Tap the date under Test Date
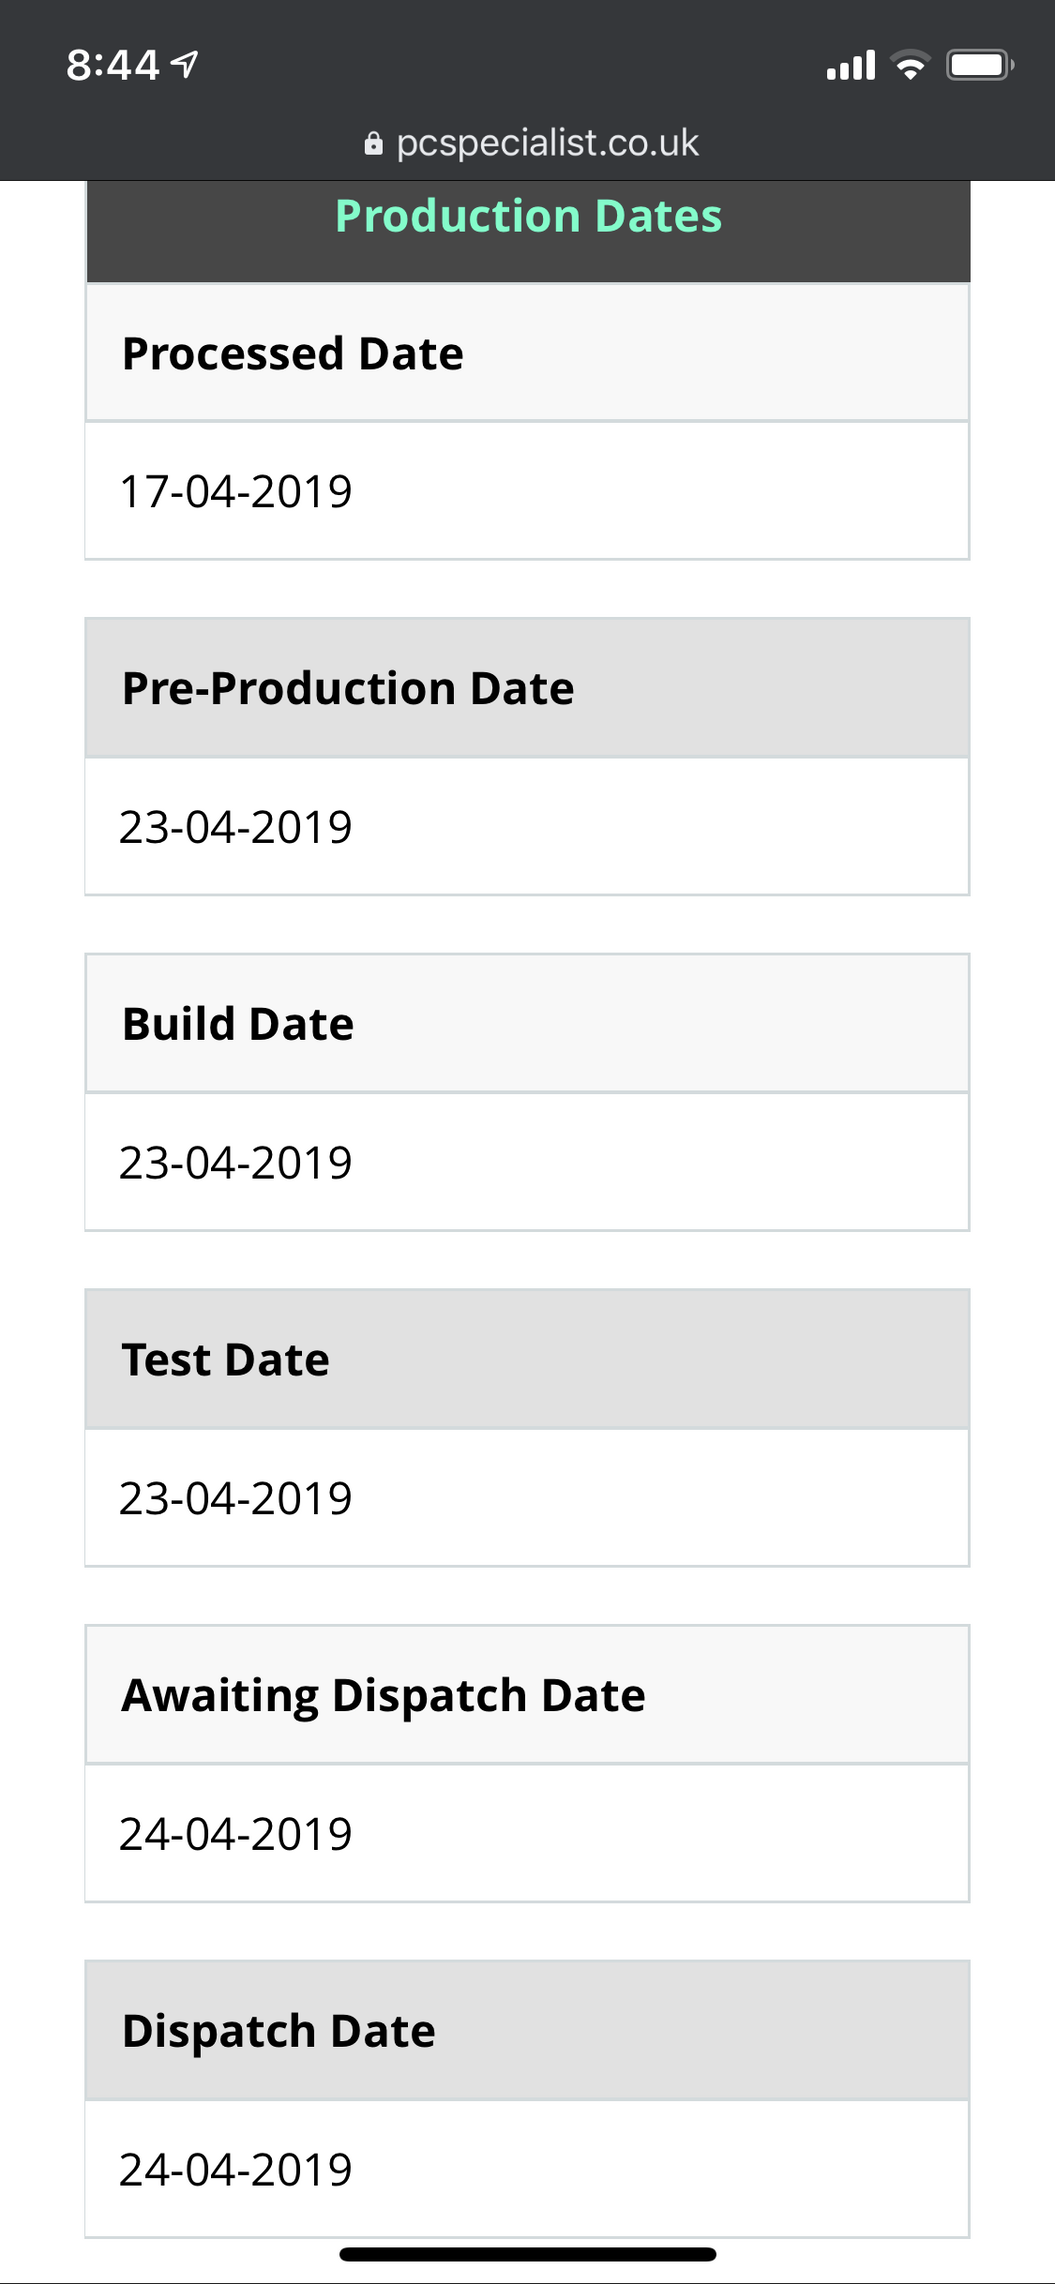This screenshot has width=1055, height=2284. coord(236,1498)
